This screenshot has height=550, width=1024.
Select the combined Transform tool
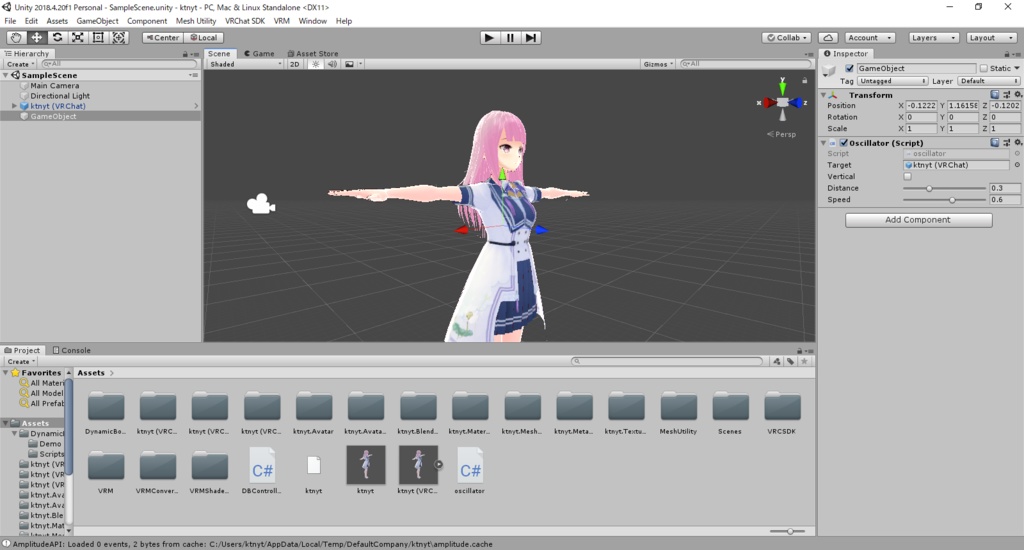[118, 38]
